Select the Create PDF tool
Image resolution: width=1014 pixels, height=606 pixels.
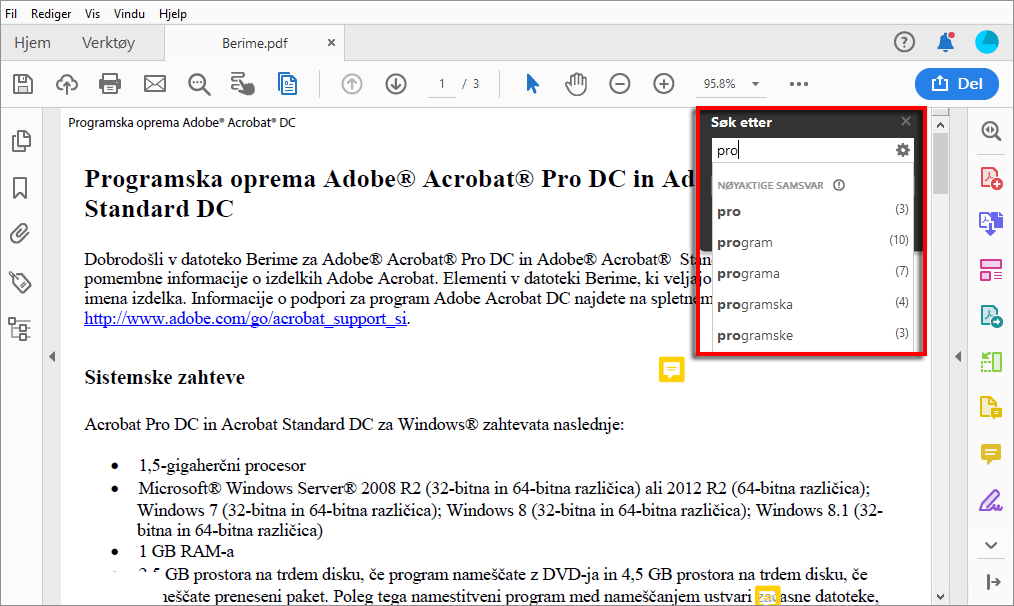tap(991, 177)
